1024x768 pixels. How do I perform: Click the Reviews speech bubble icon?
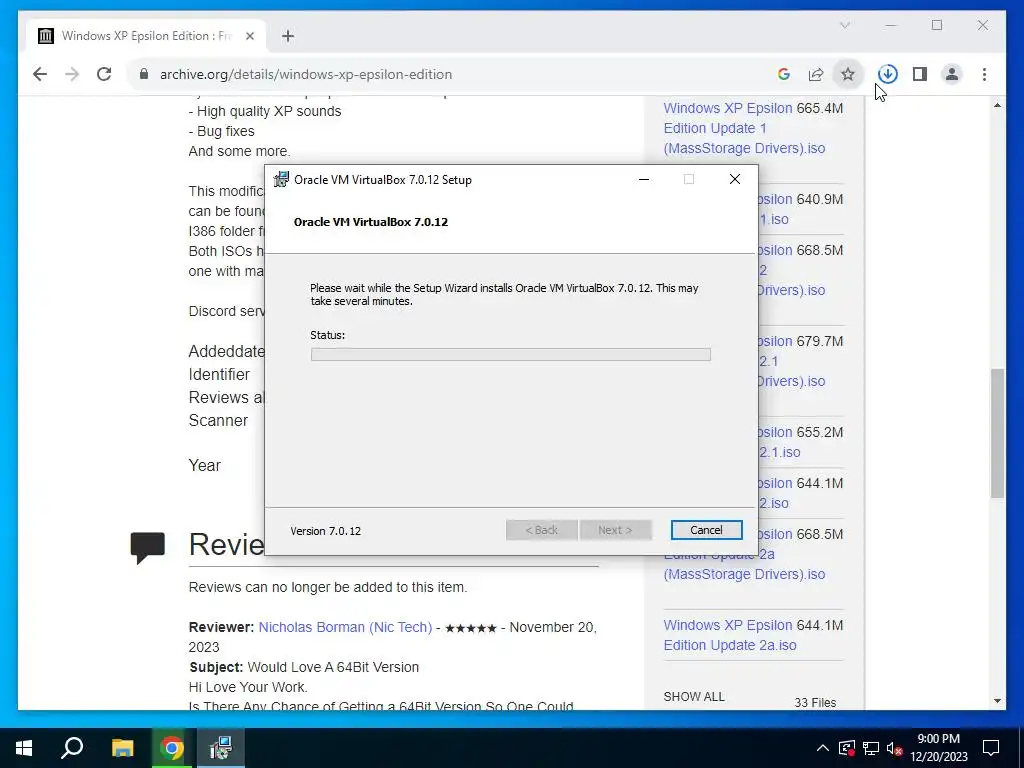click(x=148, y=547)
